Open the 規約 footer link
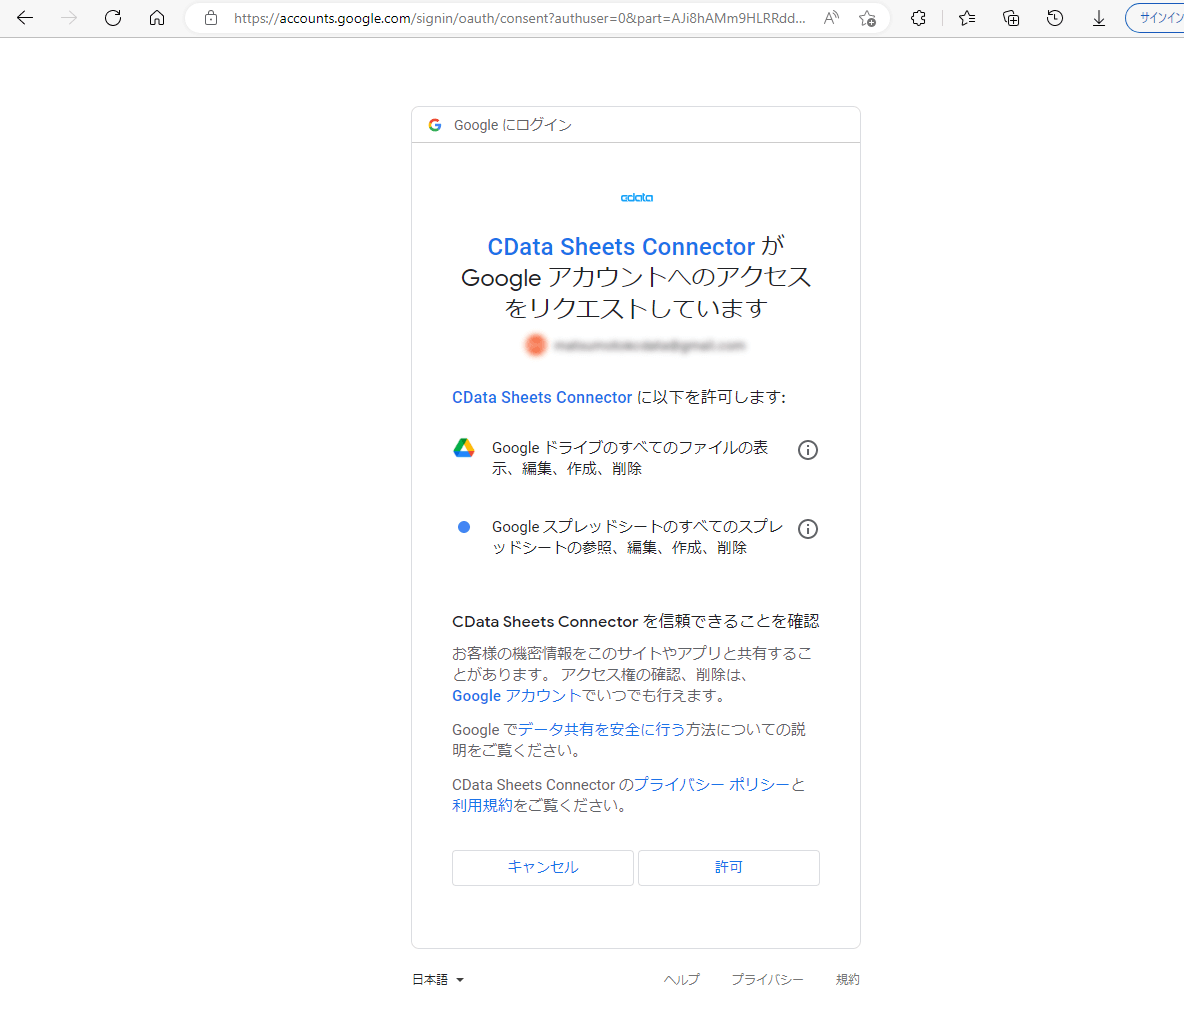 pyautogui.click(x=847, y=979)
